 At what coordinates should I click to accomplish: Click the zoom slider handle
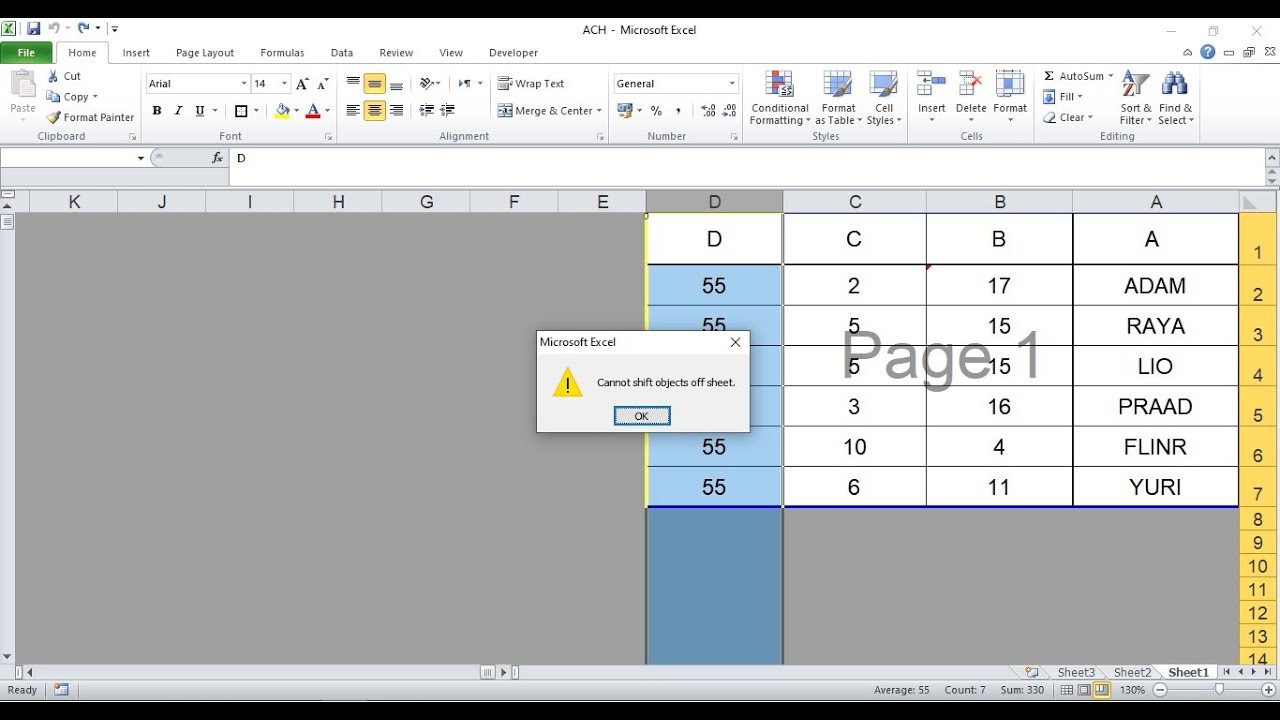1219,690
